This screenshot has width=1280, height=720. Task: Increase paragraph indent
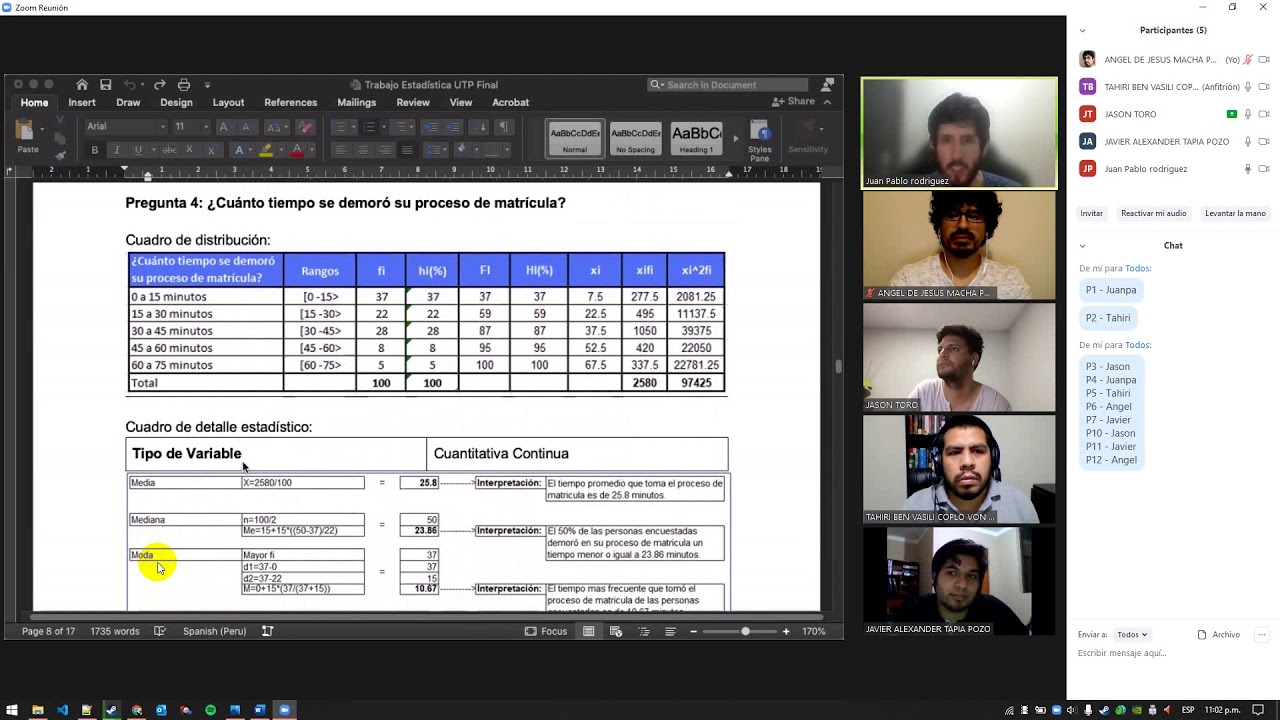click(453, 127)
